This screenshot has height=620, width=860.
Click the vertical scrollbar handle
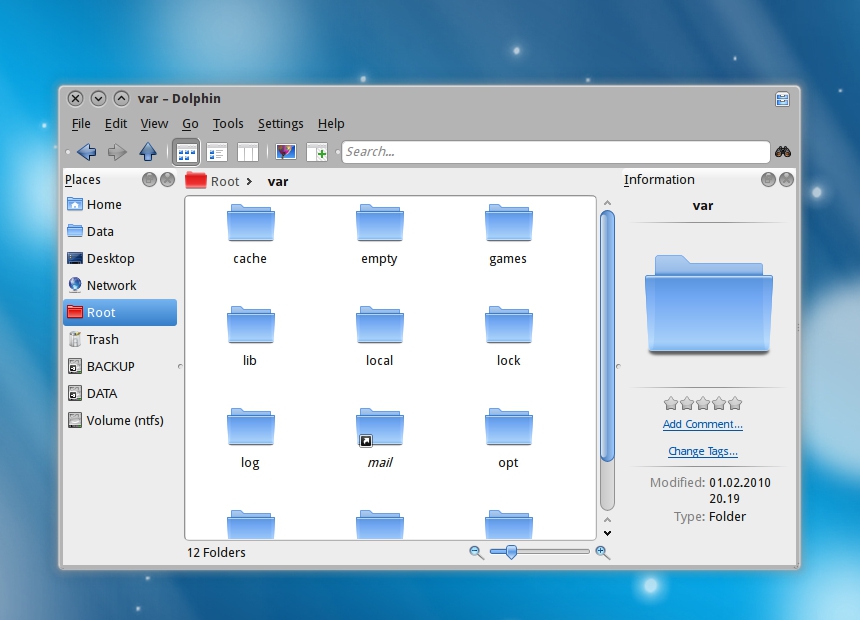click(x=607, y=336)
